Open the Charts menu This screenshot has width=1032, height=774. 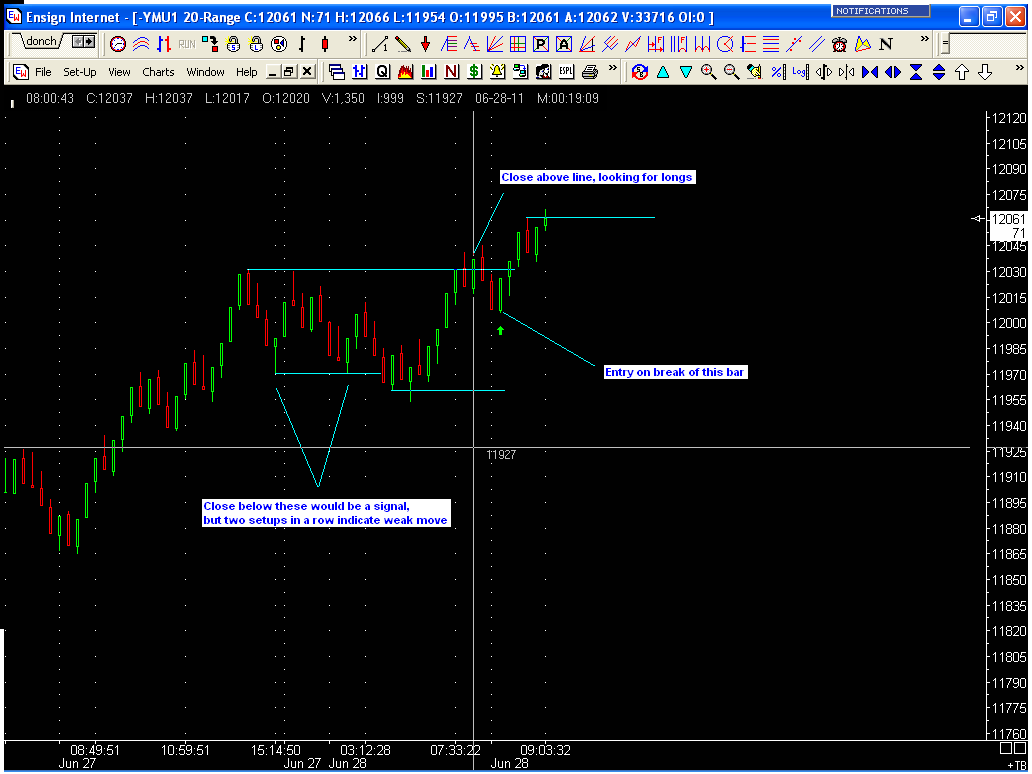coord(158,72)
